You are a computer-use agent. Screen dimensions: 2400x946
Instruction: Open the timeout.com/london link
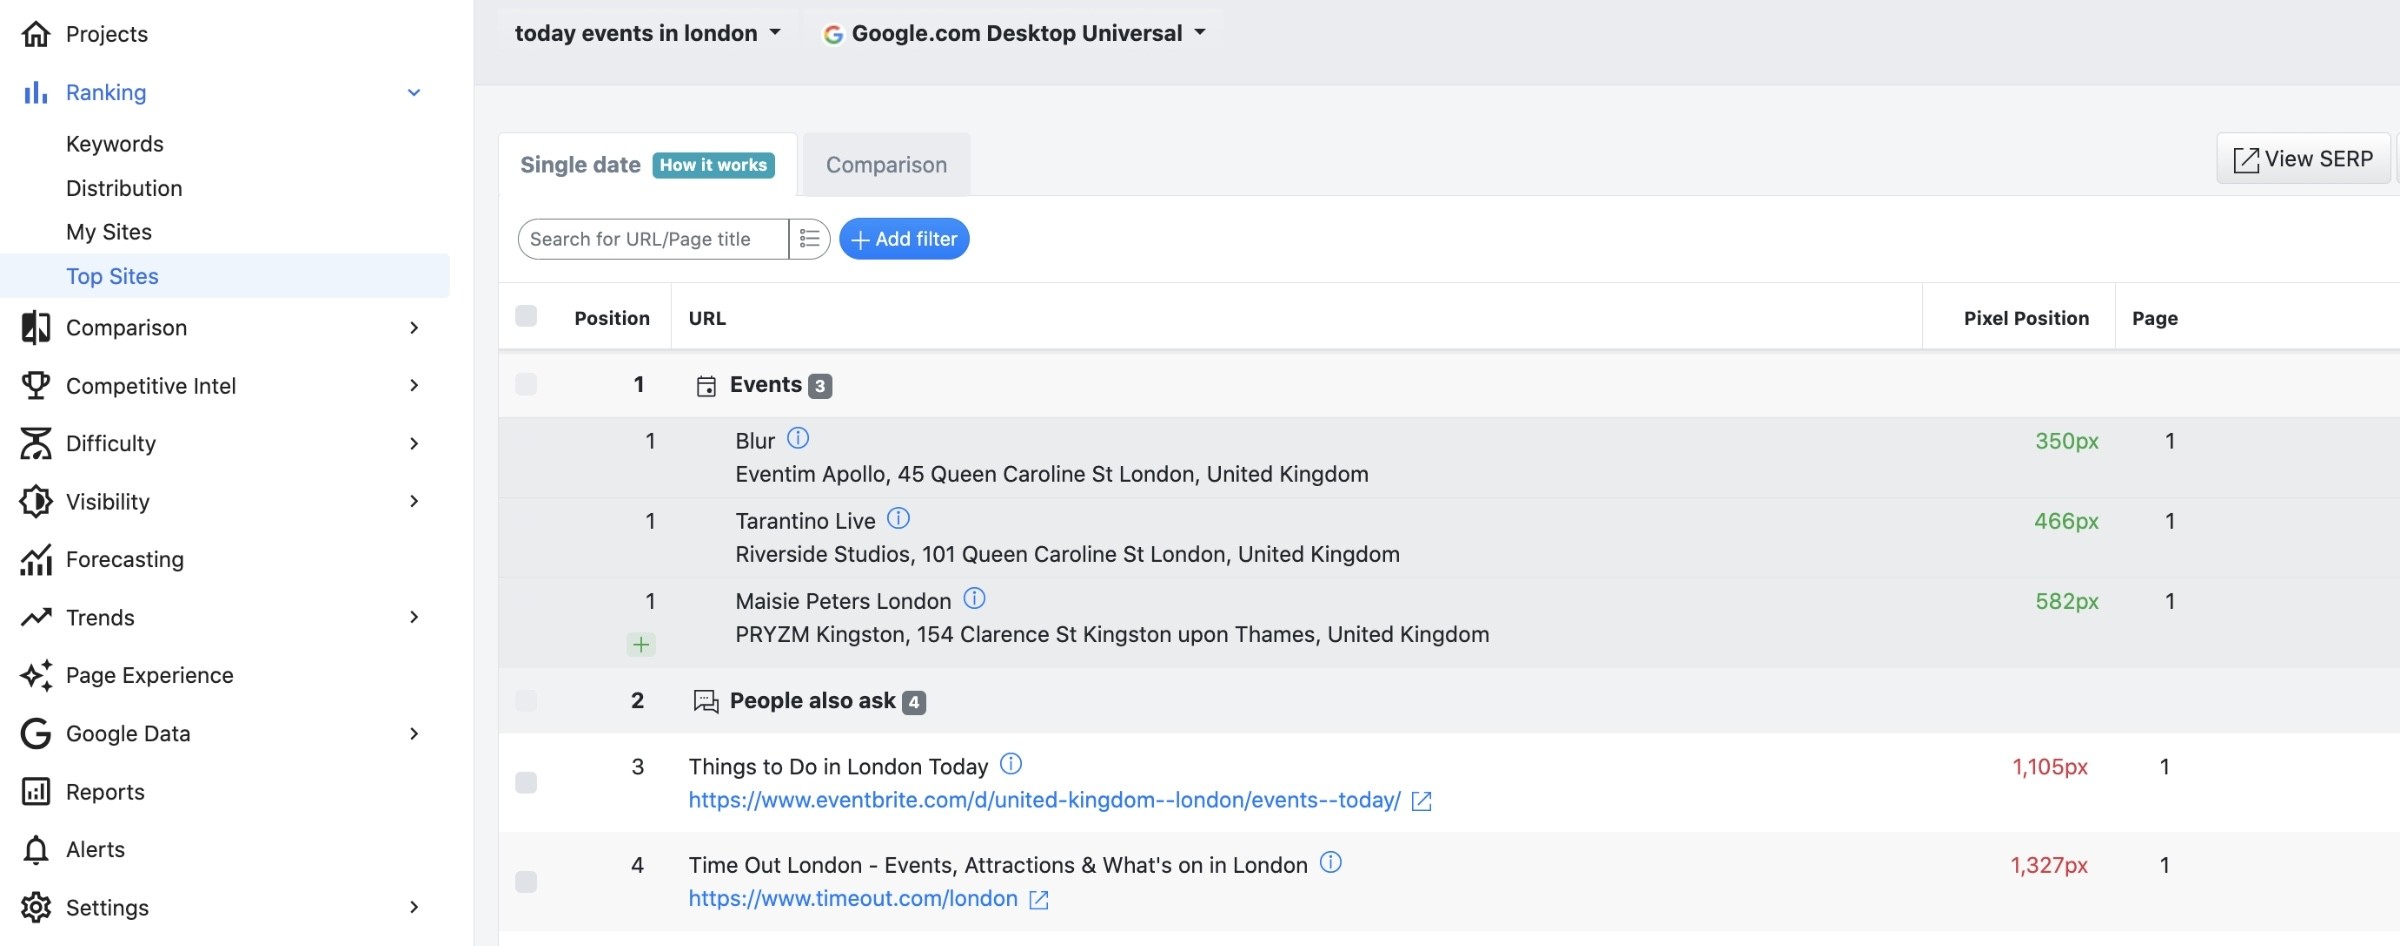coord(853,899)
